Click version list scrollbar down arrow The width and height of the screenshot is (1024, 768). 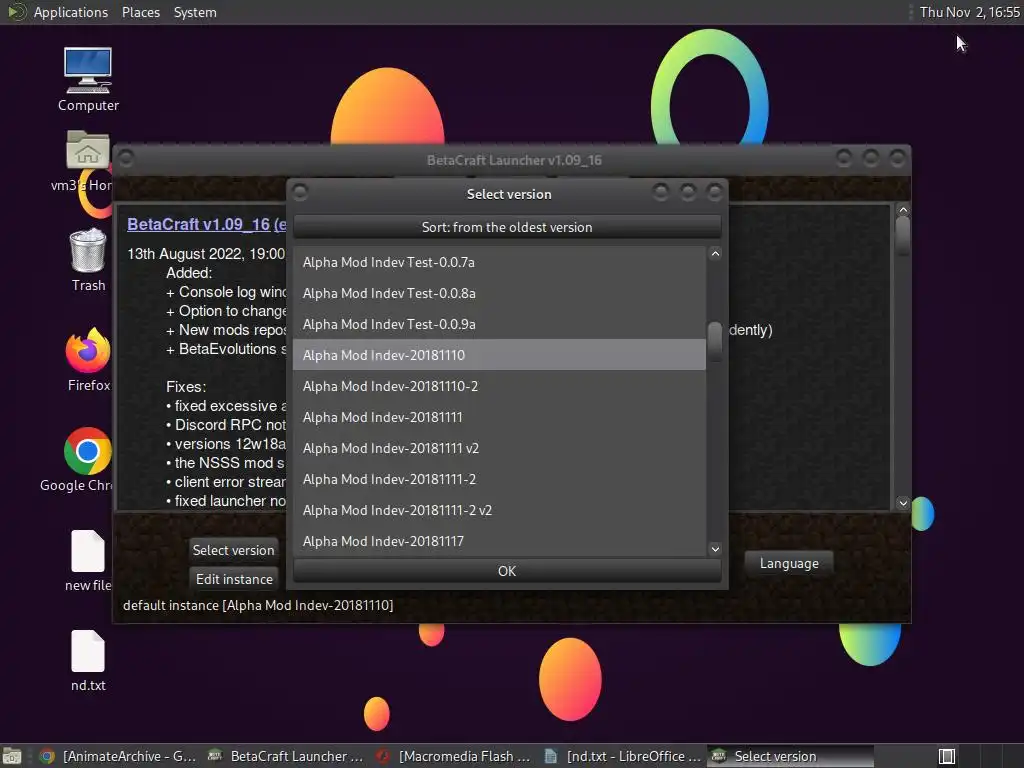(715, 549)
